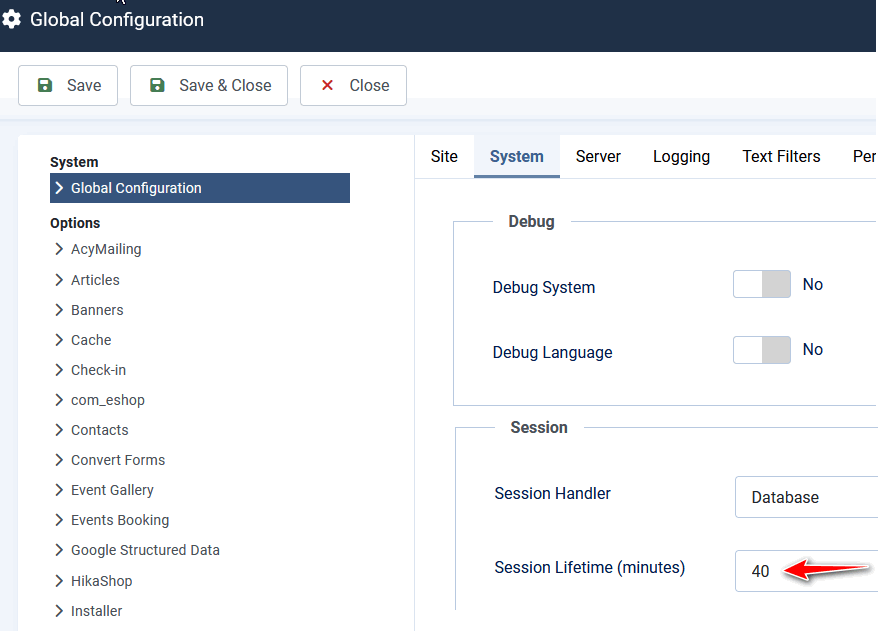Viewport: 878px width, 631px height.
Task: Click the Session Lifetime (minutes) label
Action: coord(590,567)
